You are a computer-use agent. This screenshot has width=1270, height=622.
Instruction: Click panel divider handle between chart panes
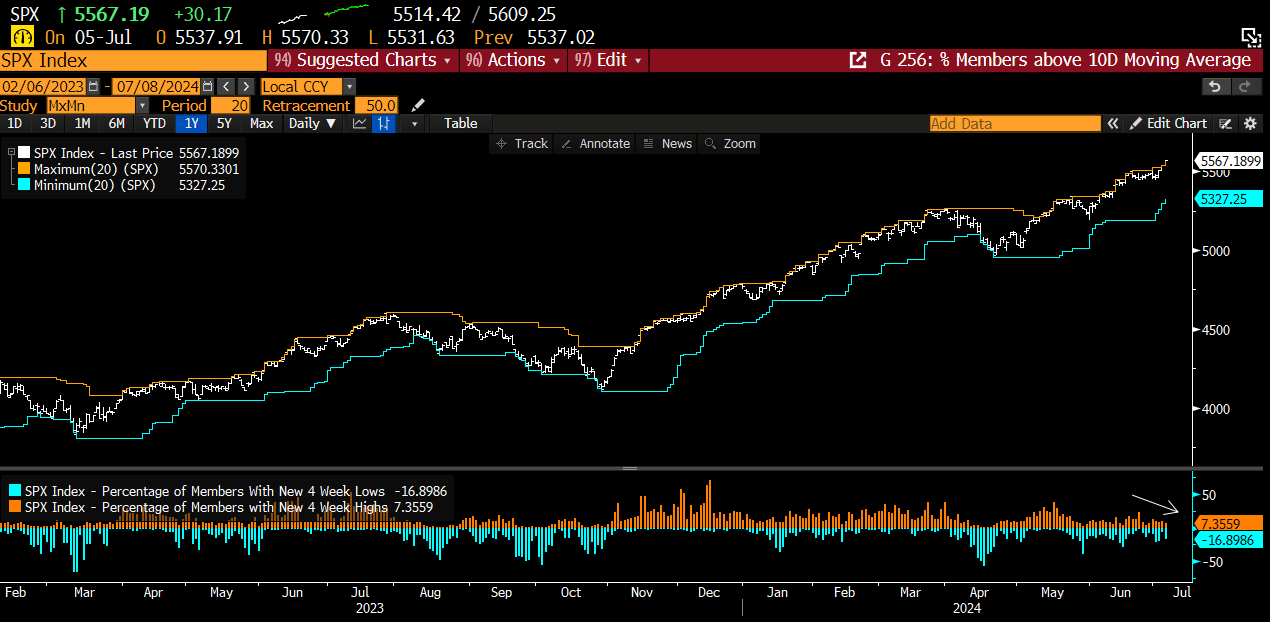point(630,467)
